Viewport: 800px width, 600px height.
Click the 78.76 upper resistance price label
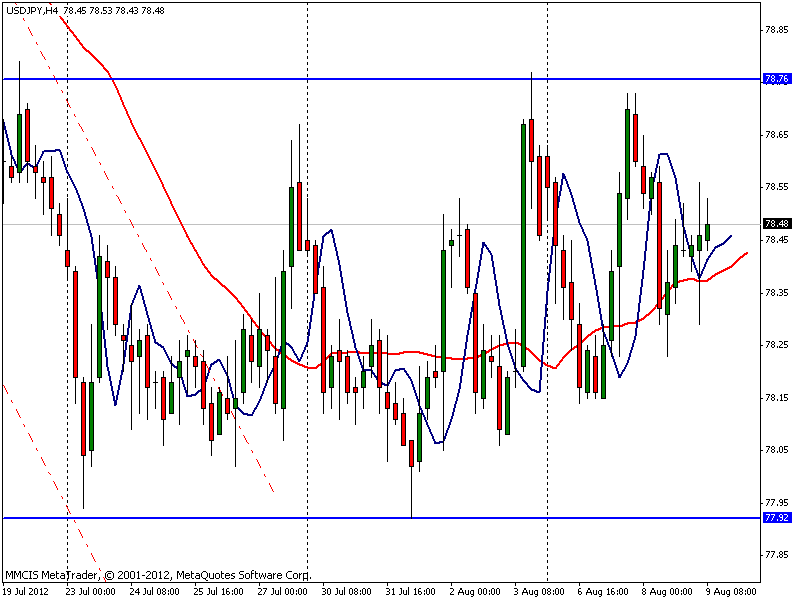click(776, 79)
